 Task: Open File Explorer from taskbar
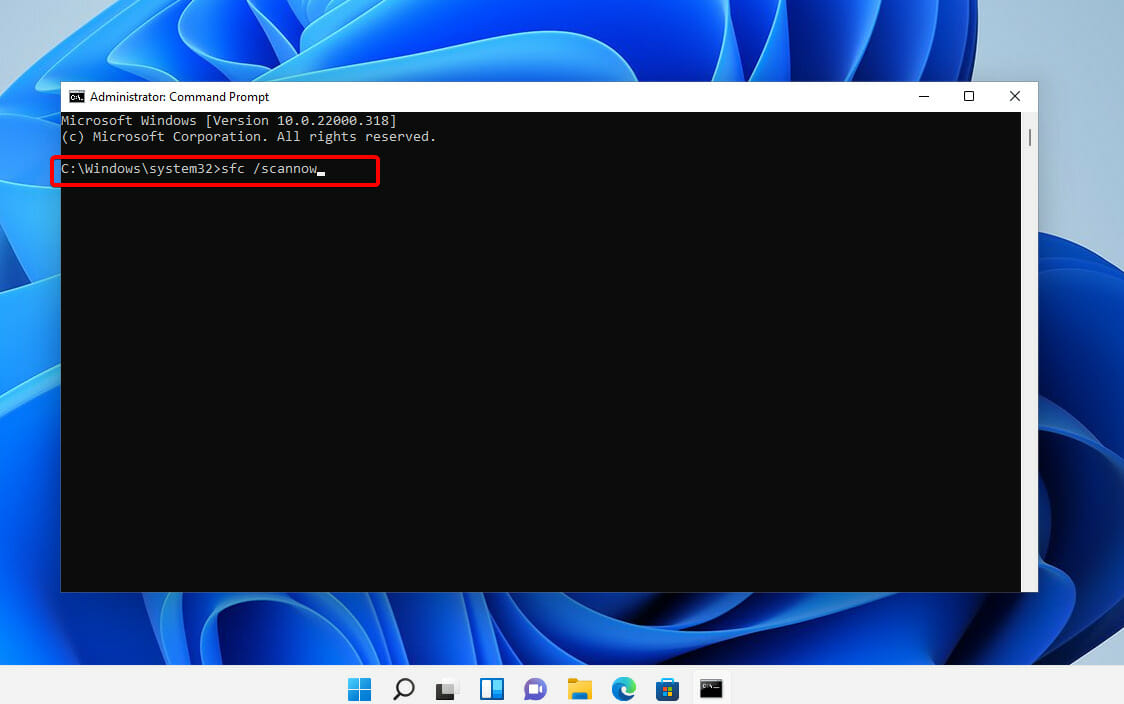[579, 689]
